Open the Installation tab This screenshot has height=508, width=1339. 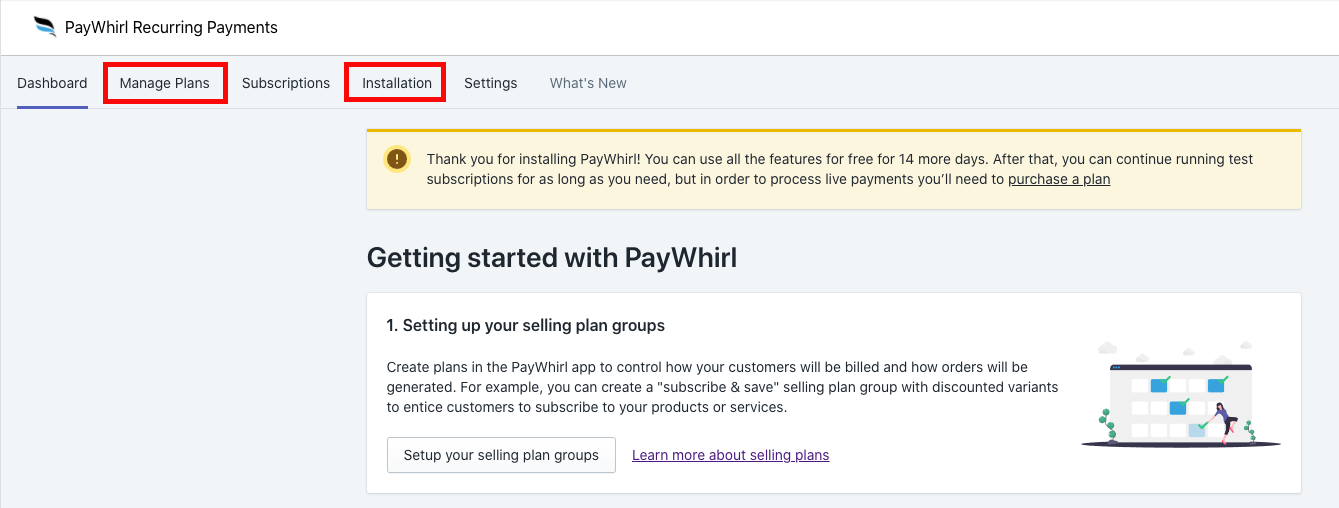click(x=397, y=83)
